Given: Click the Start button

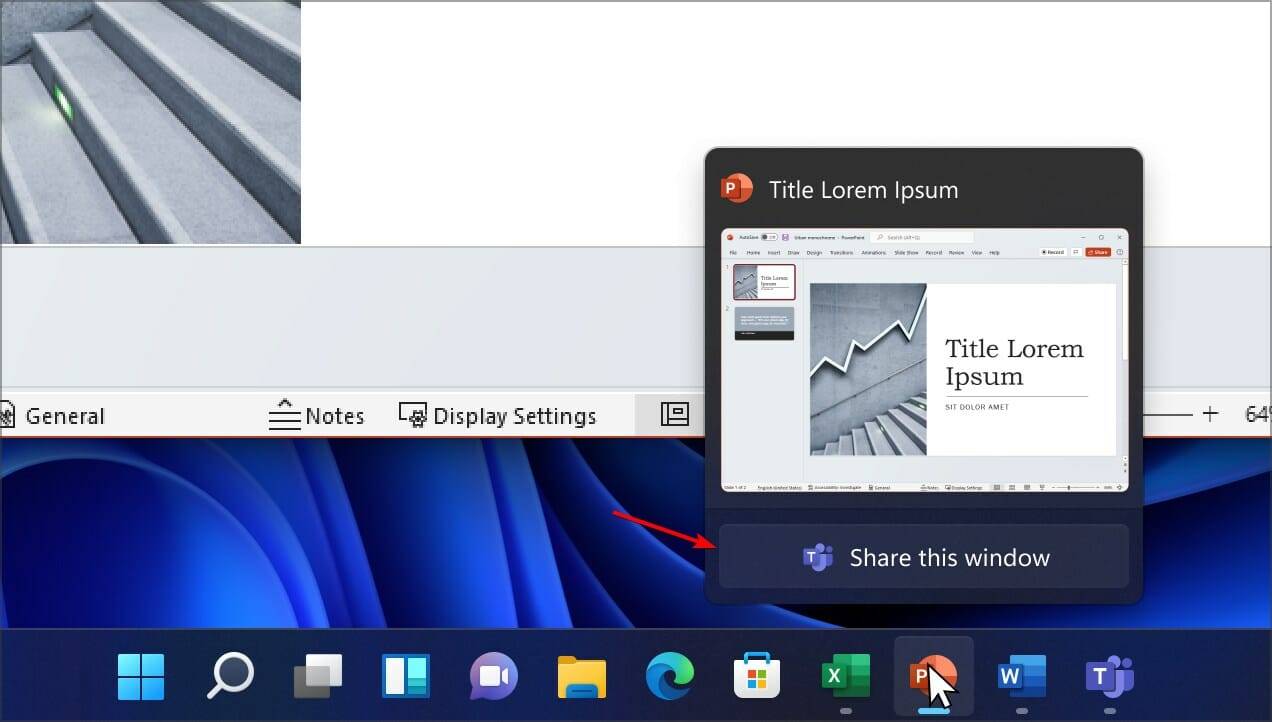Looking at the screenshot, I should tap(141, 677).
